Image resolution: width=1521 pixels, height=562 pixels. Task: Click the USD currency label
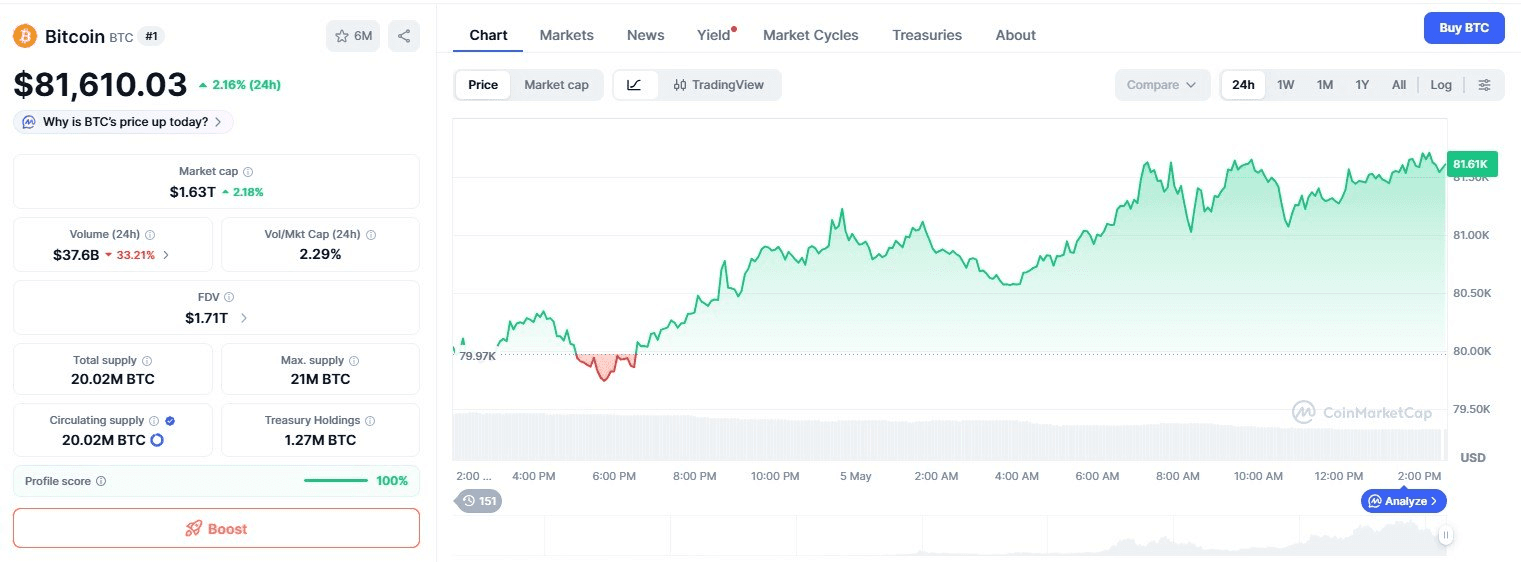point(1473,458)
